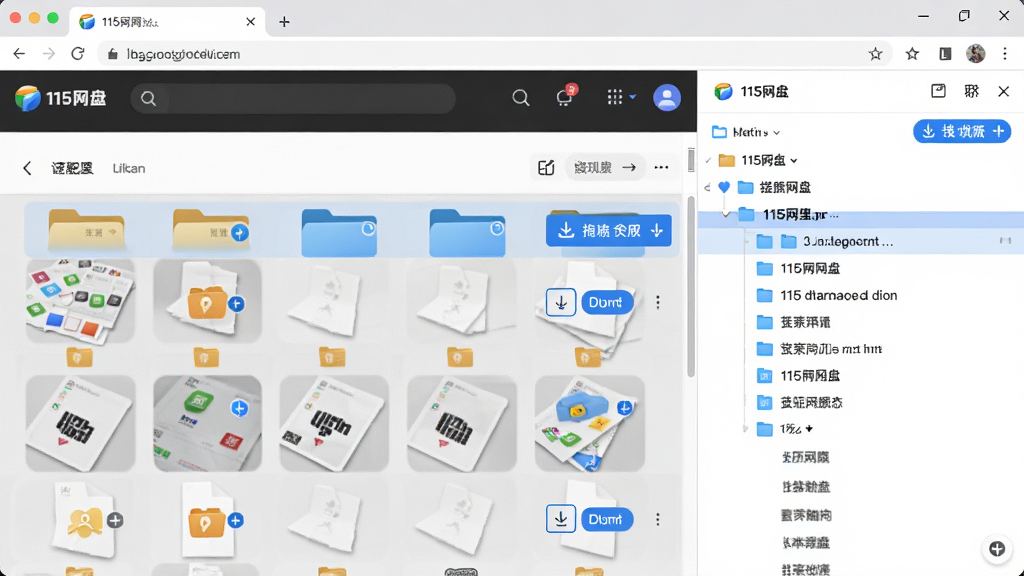Click the blue download-plus button in the side panel
Screen dimensions: 1024x576
coord(962,131)
